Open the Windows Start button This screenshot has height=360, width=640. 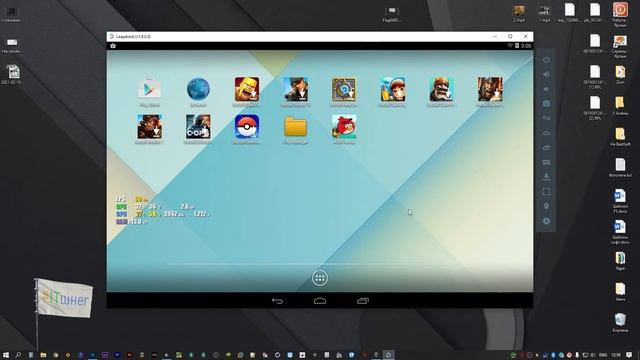click(6, 355)
